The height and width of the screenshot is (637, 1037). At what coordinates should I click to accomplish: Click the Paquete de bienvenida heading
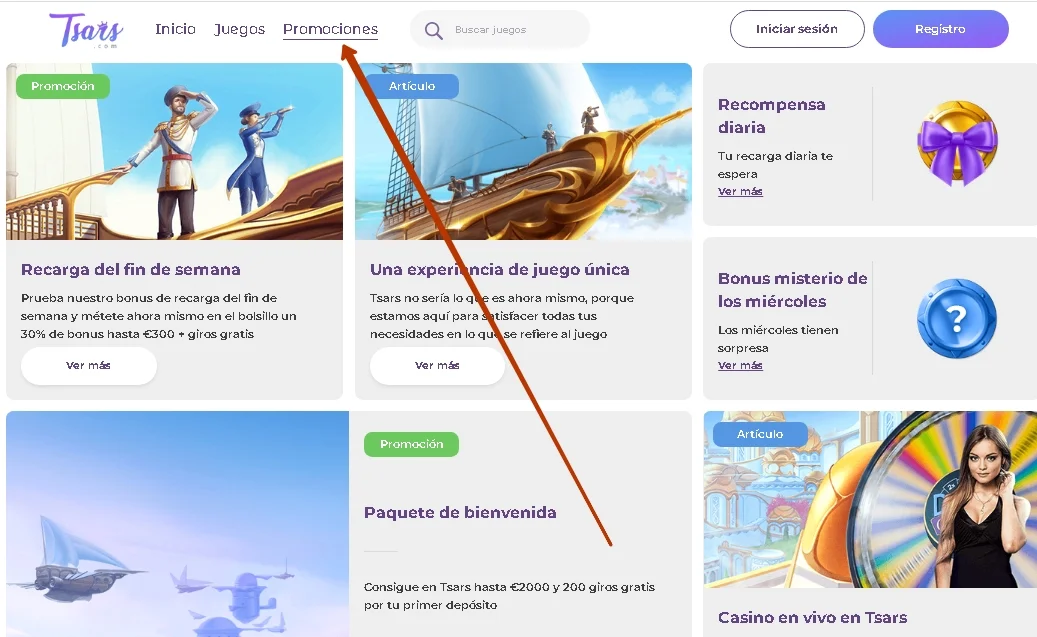point(460,512)
